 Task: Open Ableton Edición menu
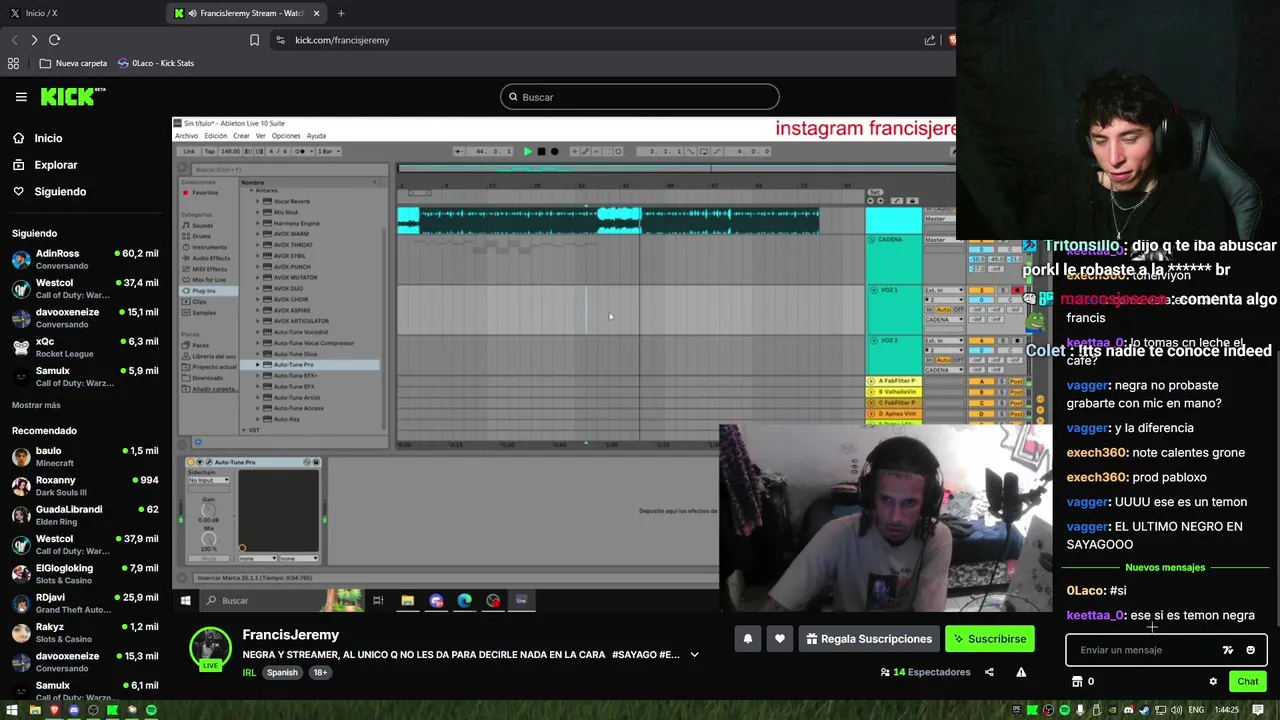click(x=216, y=136)
